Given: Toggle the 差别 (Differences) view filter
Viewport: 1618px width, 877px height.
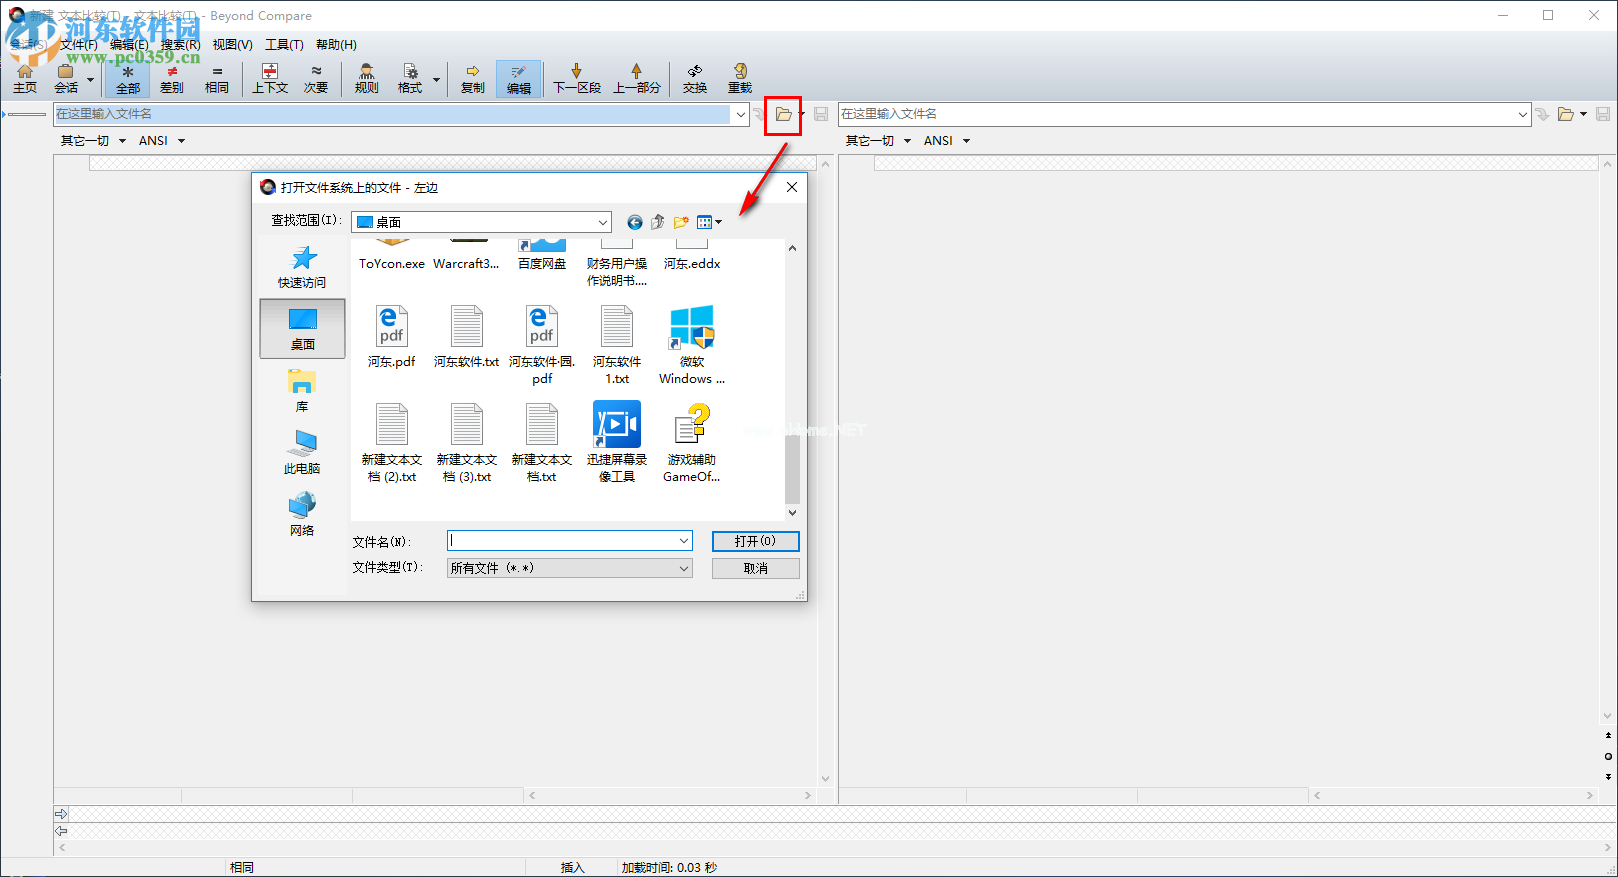Looking at the screenshot, I should click(x=172, y=78).
